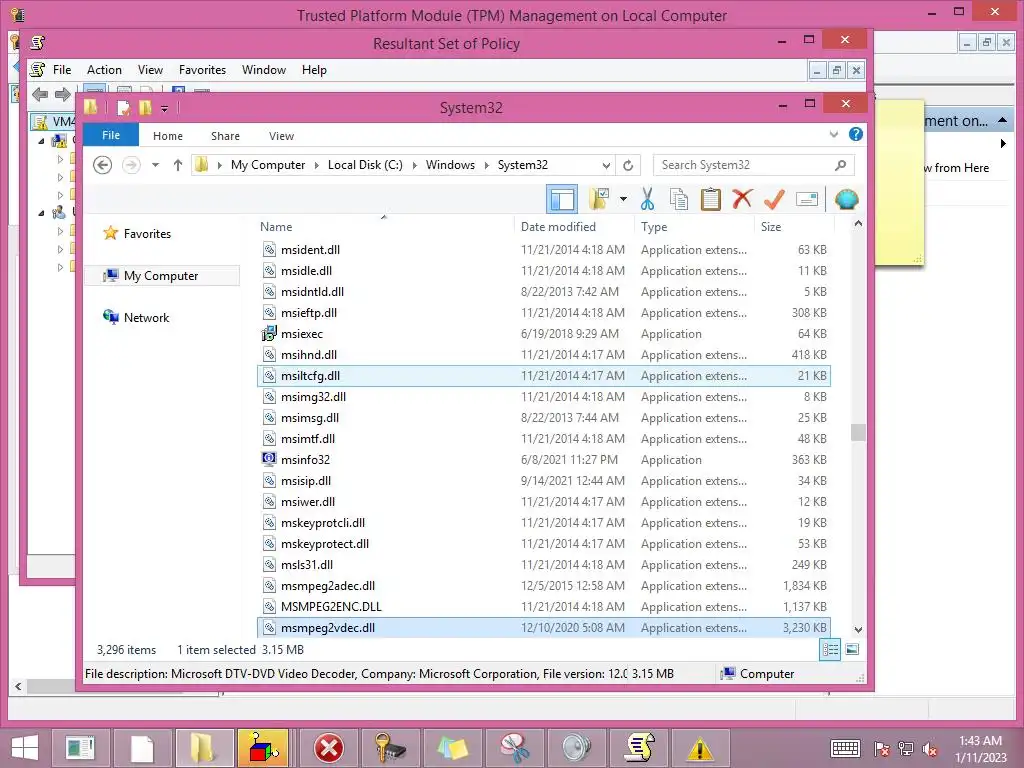Sort by the Date modified column
Viewport: 1024px width, 768px height.
(558, 227)
